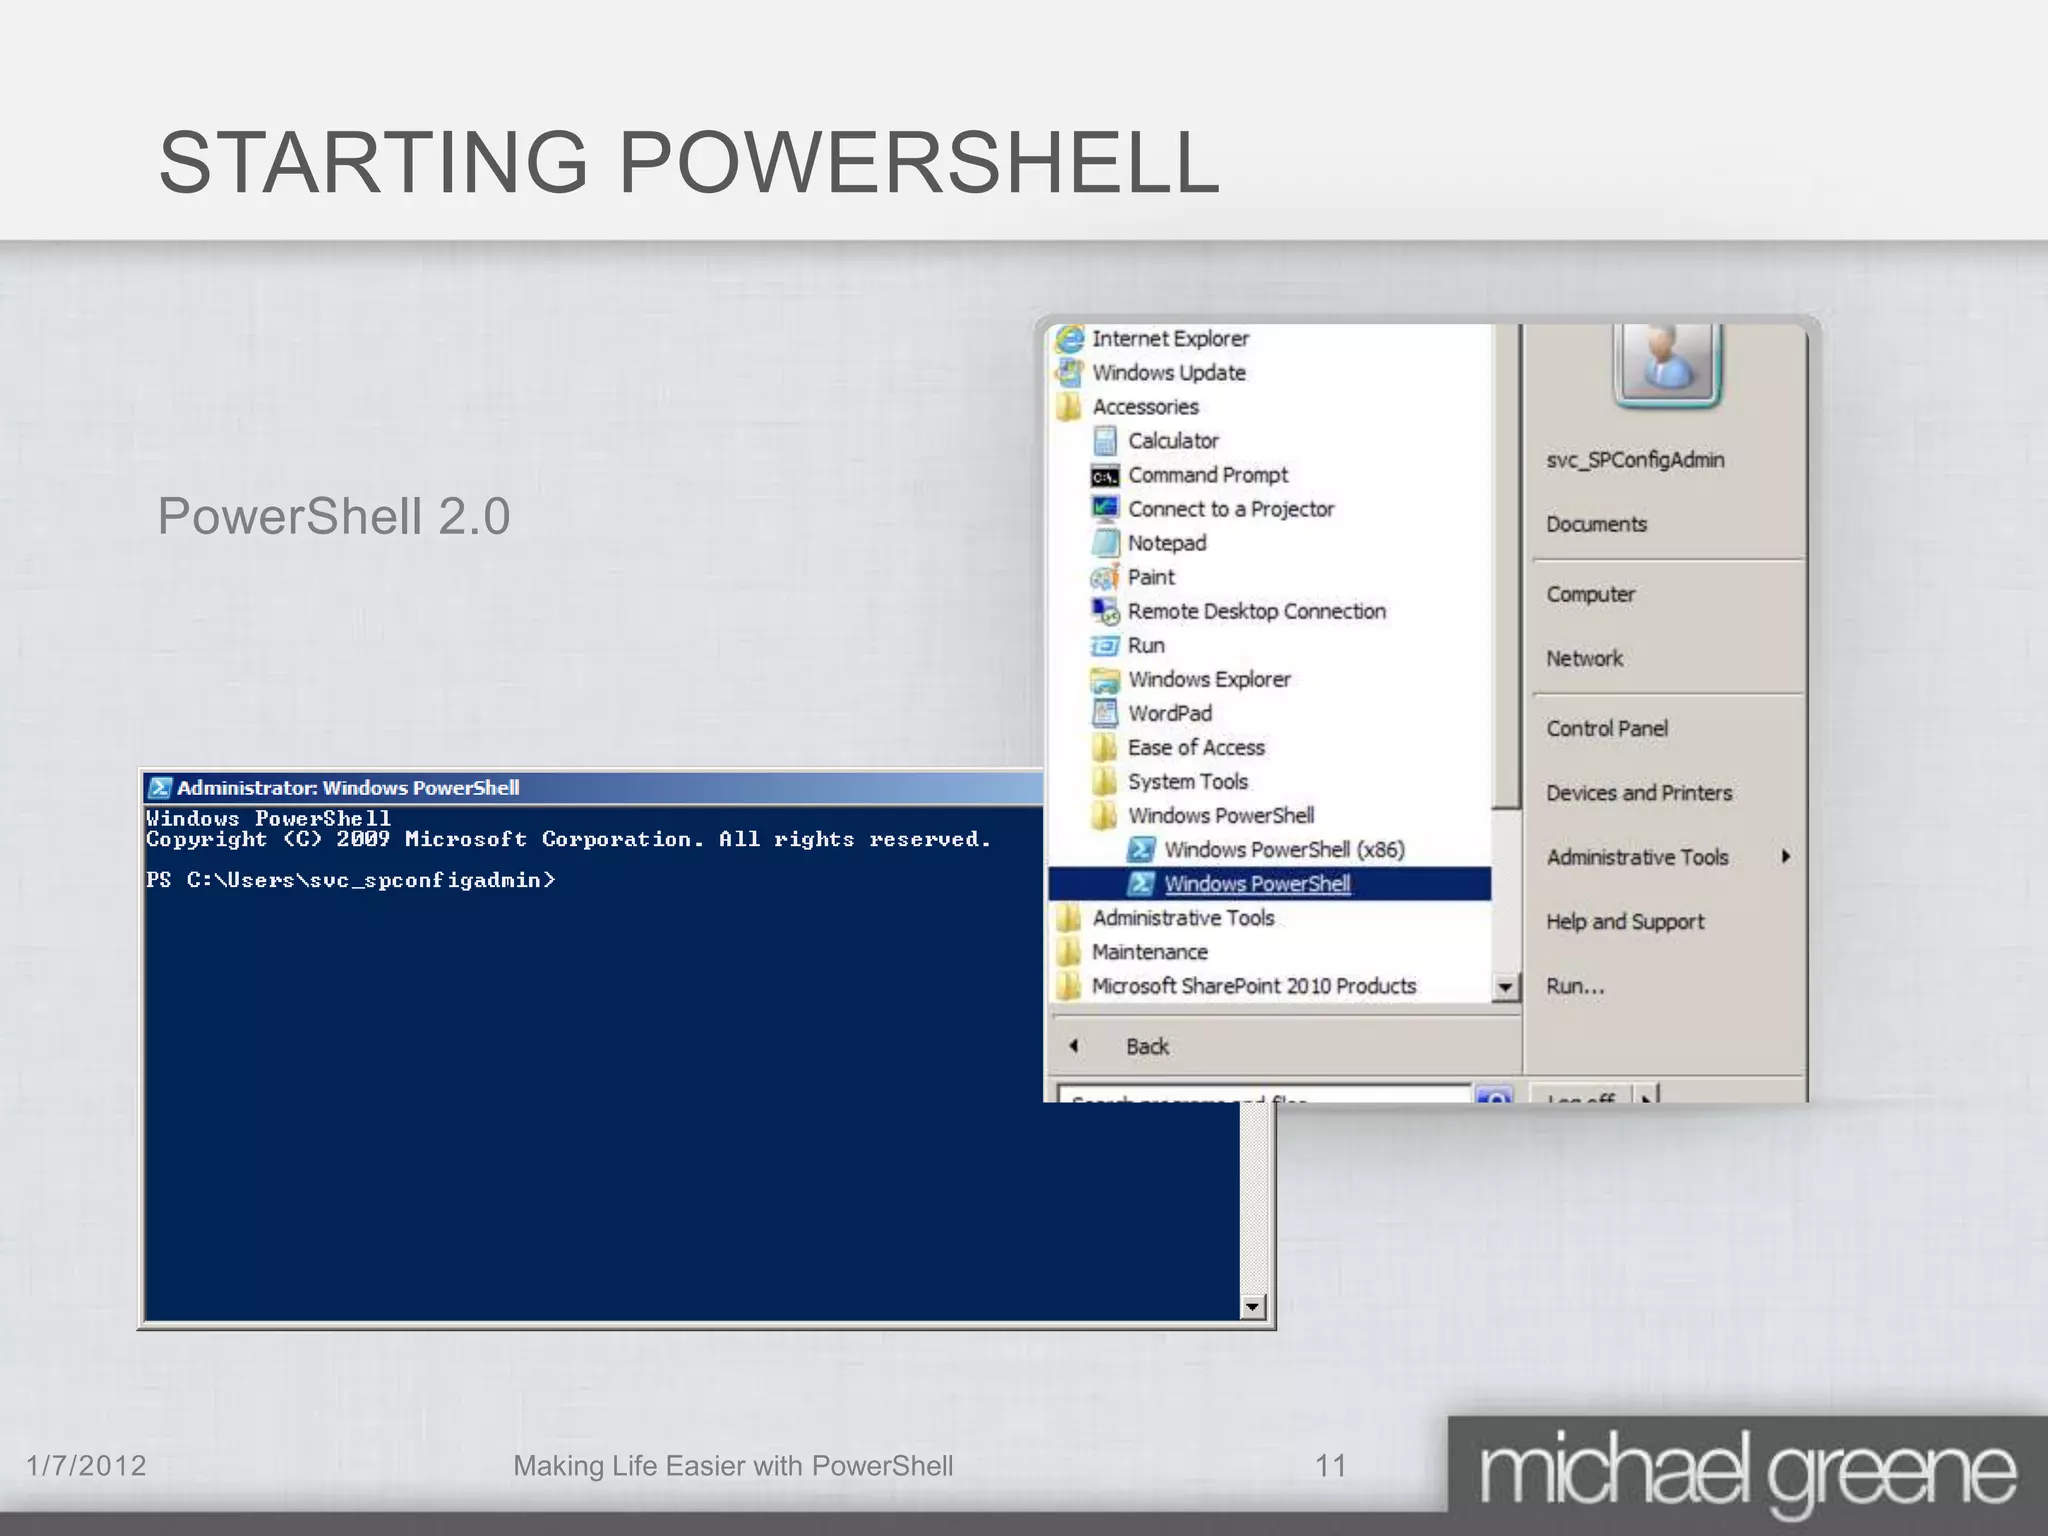Viewport: 2048px width, 1536px height.
Task: Click the Back arrow in Start menu
Action: pos(1074,1046)
